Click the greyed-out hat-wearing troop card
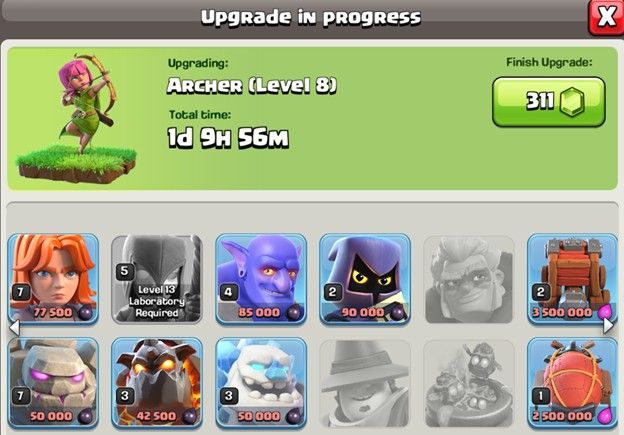The height and width of the screenshot is (435, 624). pos(365,383)
